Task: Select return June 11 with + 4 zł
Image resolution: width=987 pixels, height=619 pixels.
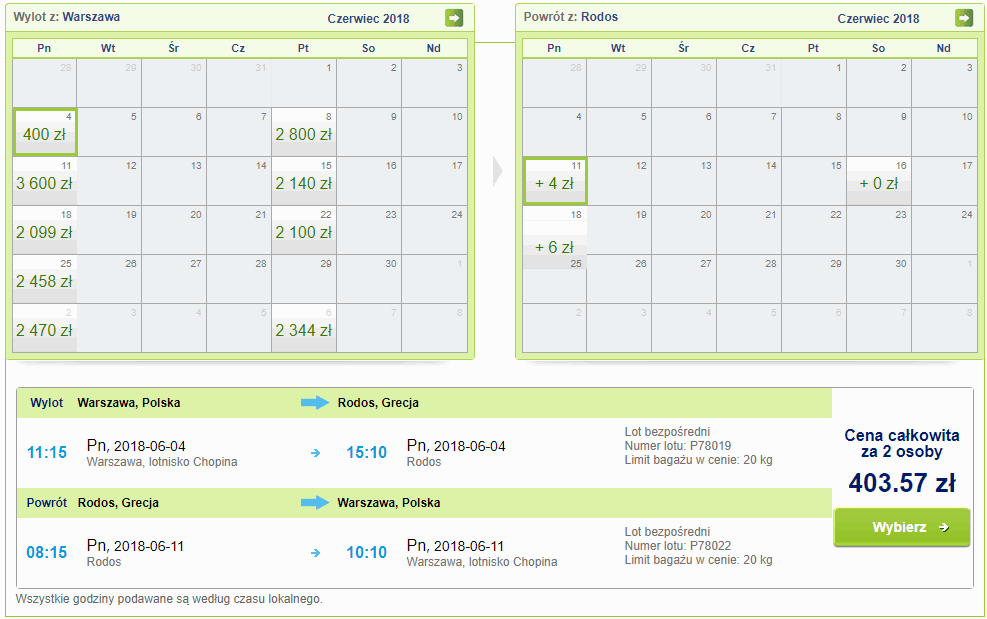Action: pyautogui.click(x=555, y=182)
